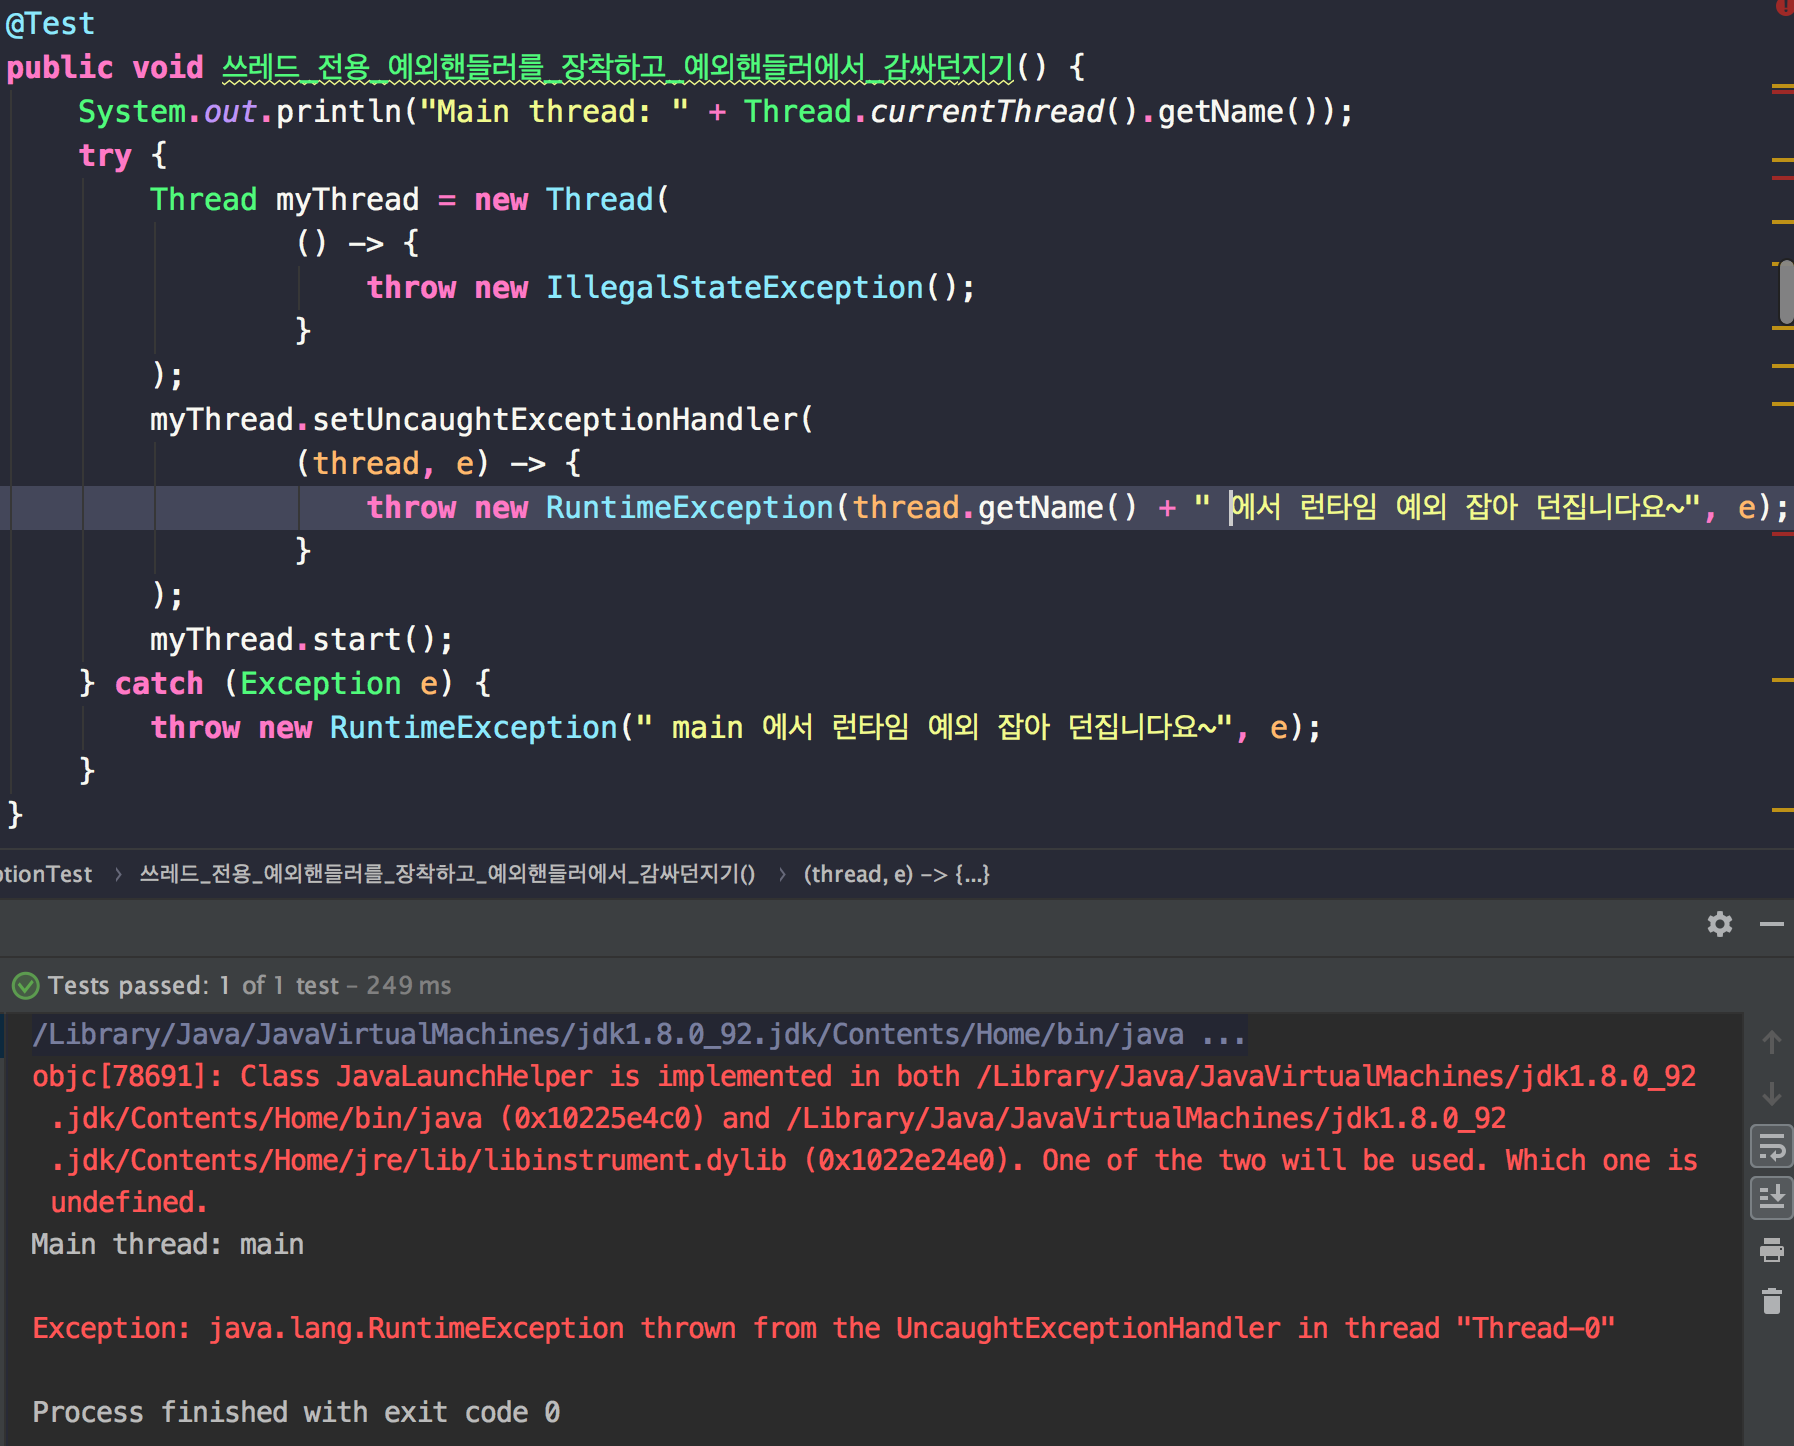Click the '@Test' annotation
This screenshot has width=1794, height=1446.
tap(50, 23)
